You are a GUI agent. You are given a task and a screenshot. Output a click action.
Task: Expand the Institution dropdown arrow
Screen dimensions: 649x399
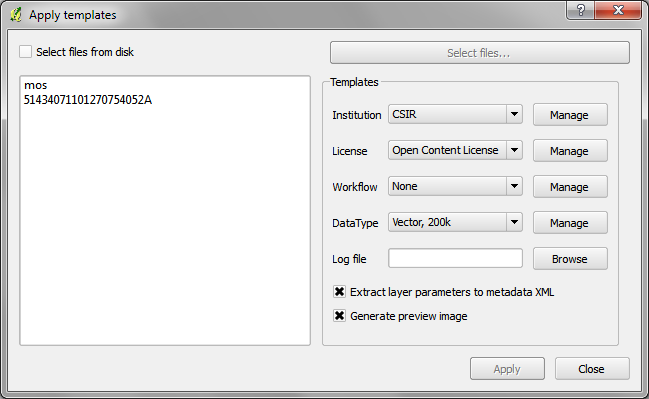tap(514, 114)
